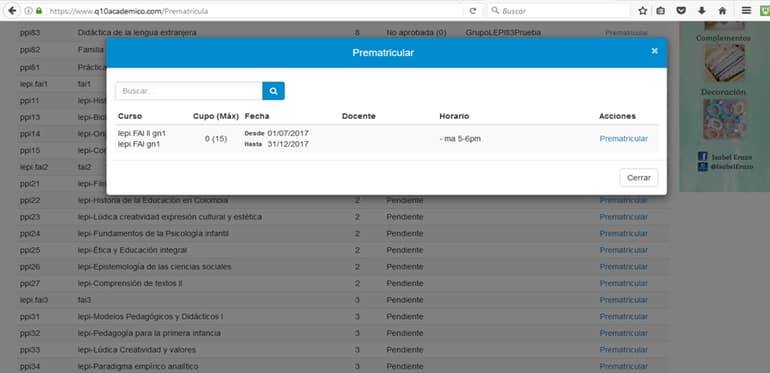The image size is (770, 373).
Task: Click the Prematricular link in the dialog row
Action: 624,139
